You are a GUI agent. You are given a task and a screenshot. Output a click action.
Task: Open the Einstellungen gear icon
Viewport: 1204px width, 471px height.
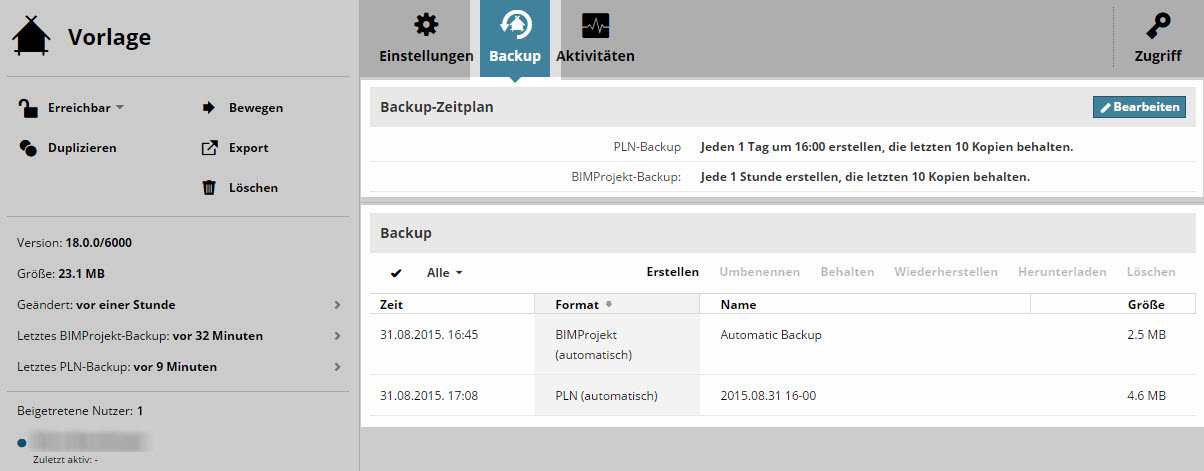coord(426,25)
